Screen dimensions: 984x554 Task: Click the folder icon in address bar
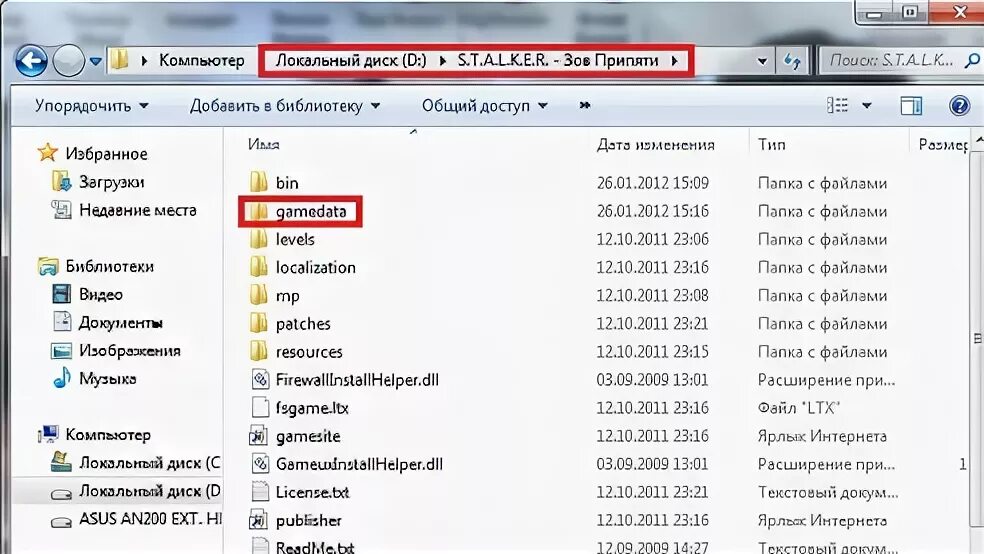coord(119,60)
